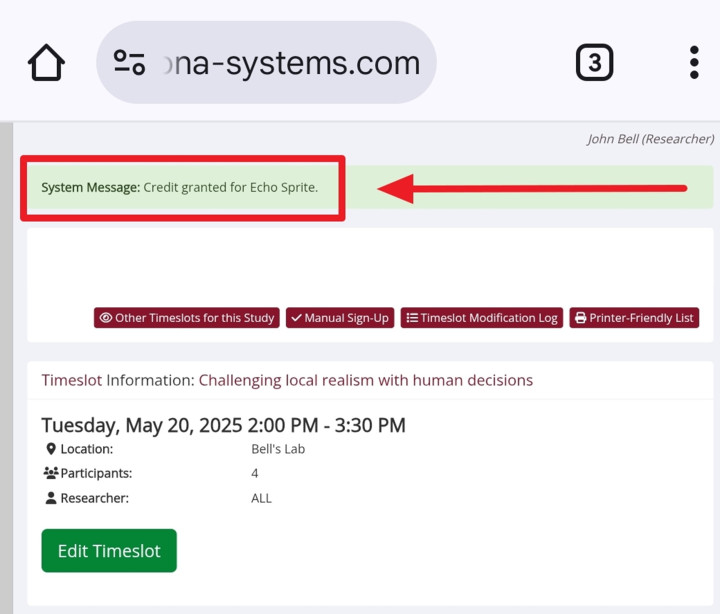
Task: Click the Credit granted system message banner
Action: coord(370,187)
